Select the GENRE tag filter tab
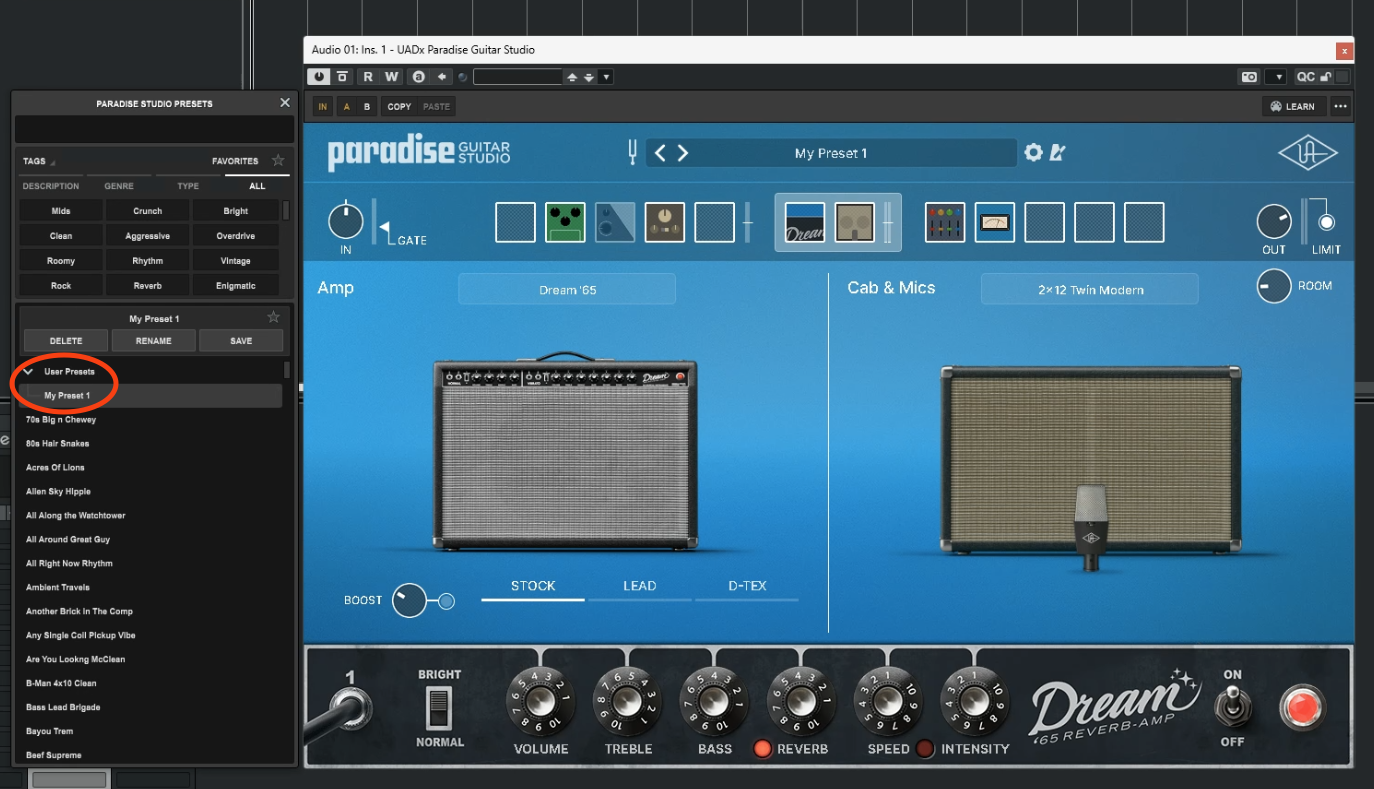Image resolution: width=1374 pixels, height=789 pixels. coord(119,186)
